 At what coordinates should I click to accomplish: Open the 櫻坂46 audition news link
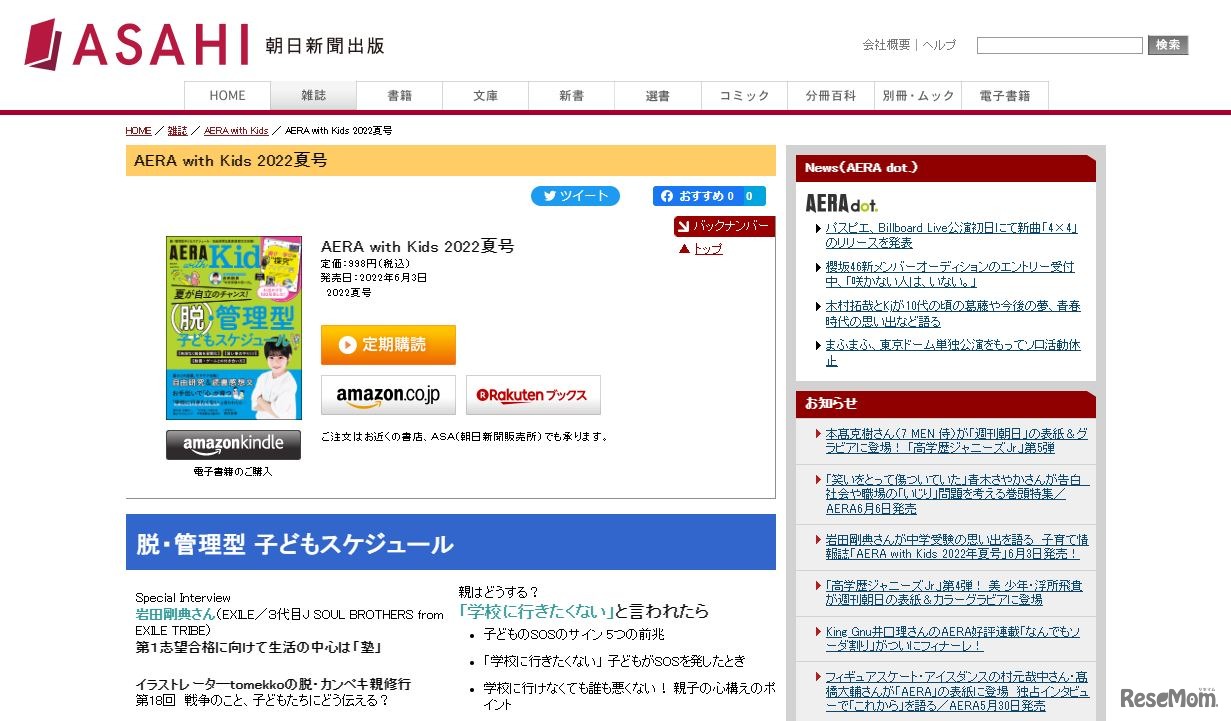[950, 274]
